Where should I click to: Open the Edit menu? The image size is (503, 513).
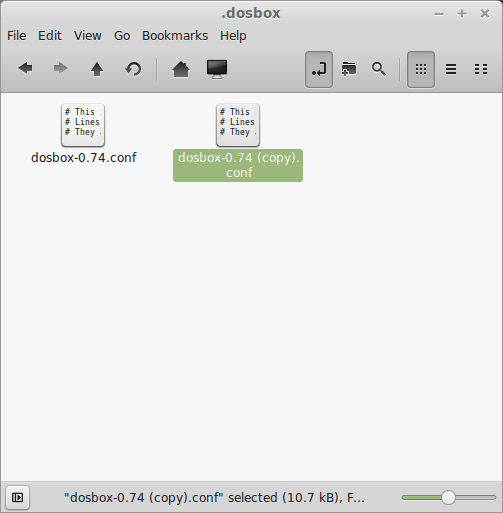[50, 36]
